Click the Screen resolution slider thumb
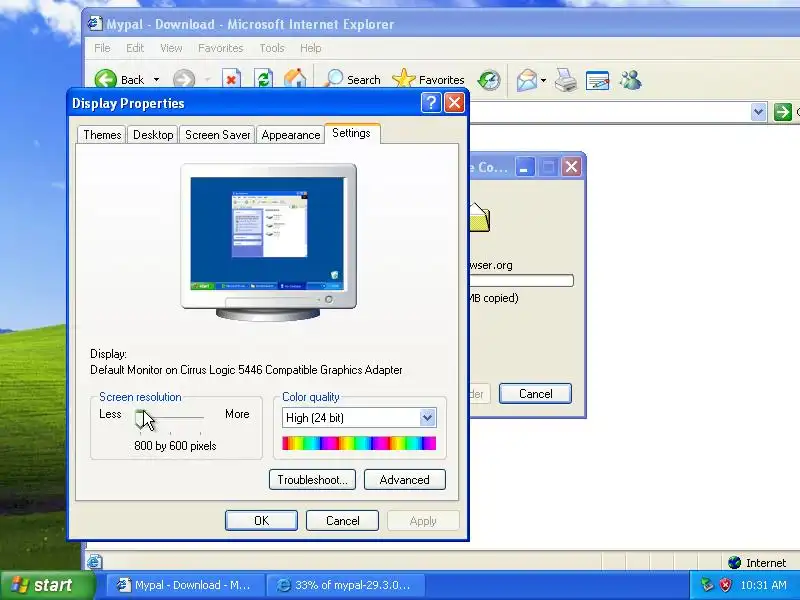 pyautogui.click(x=141, y=418)
